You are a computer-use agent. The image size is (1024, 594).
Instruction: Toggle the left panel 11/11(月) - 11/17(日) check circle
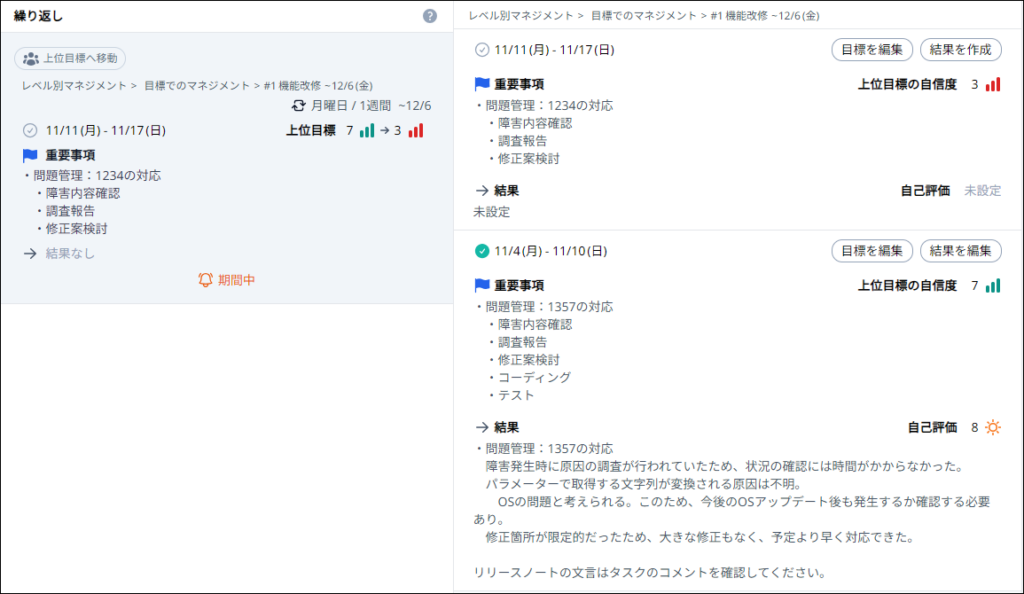[x=30, y=131]
